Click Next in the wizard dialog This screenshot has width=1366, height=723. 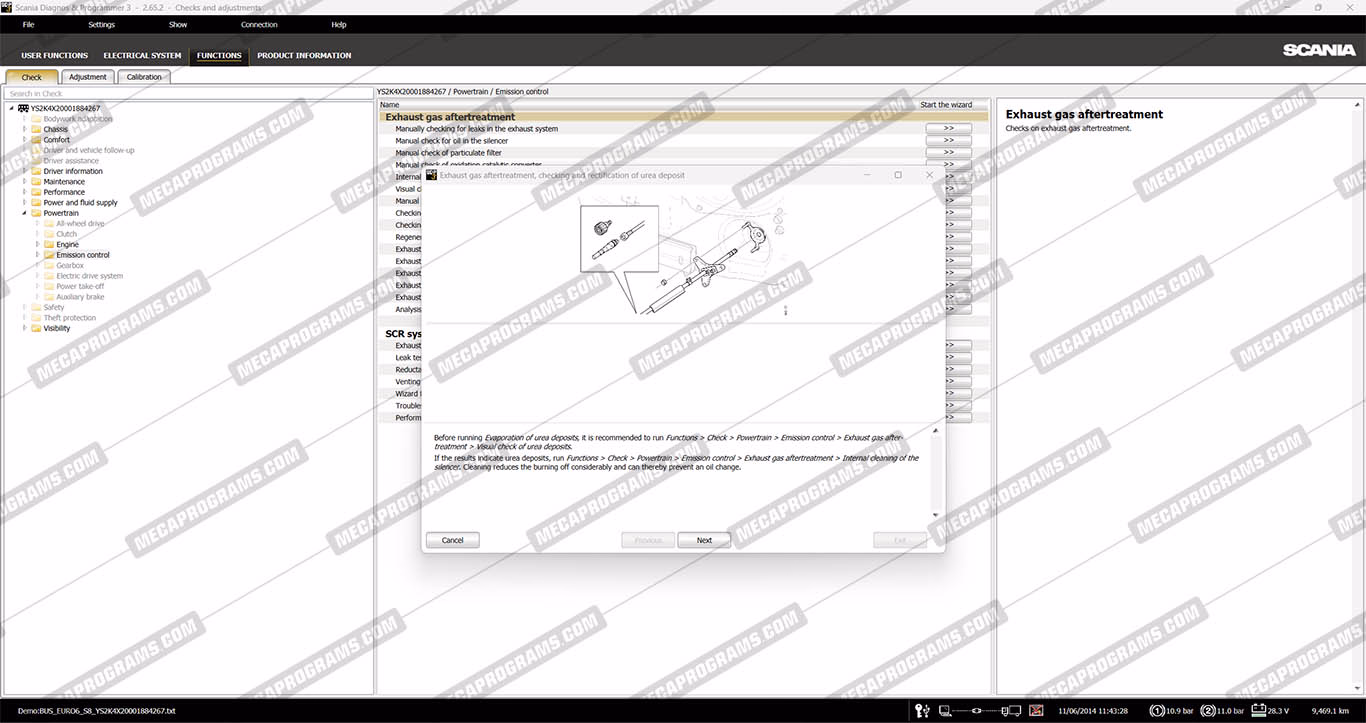point(704,540)
